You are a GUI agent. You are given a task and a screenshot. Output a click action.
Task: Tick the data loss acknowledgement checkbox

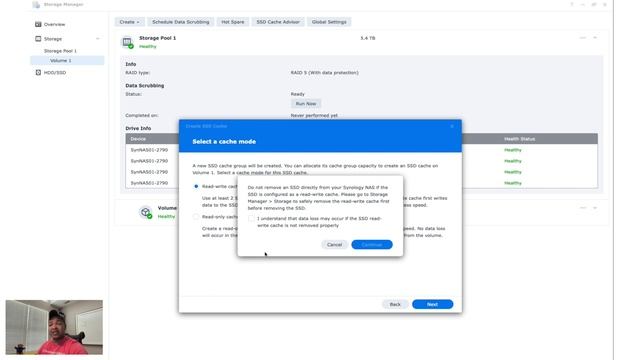251,218
